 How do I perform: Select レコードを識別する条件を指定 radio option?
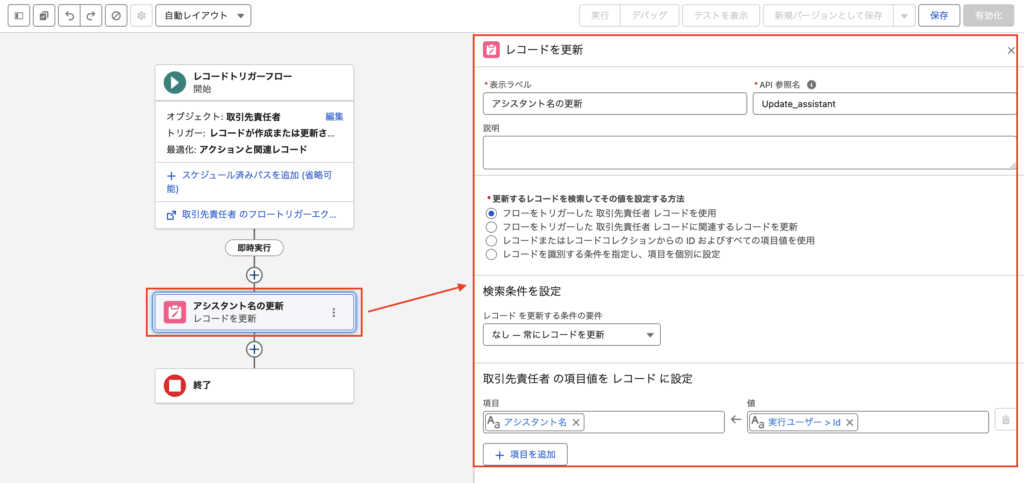(x=490, y=255)
